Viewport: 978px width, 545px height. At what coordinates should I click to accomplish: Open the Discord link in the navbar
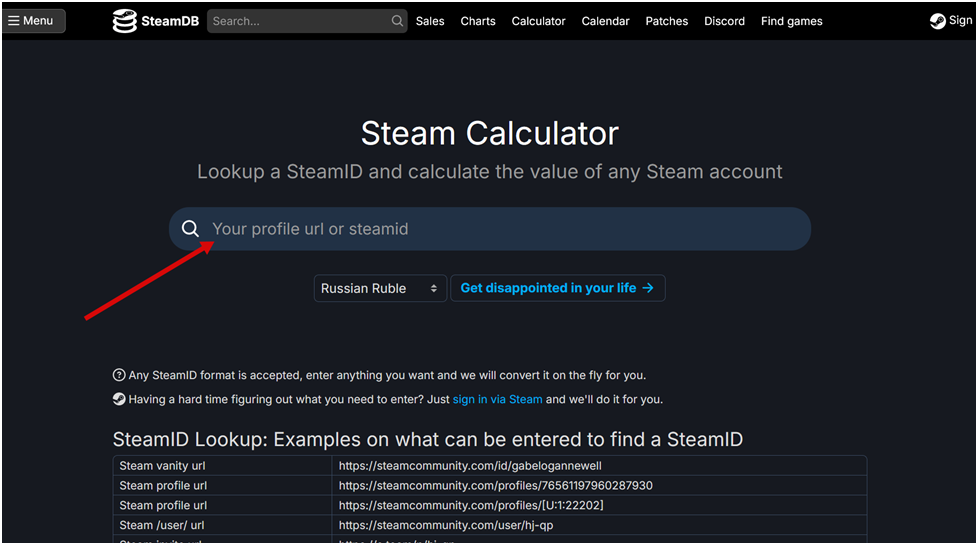click(724, 21)
